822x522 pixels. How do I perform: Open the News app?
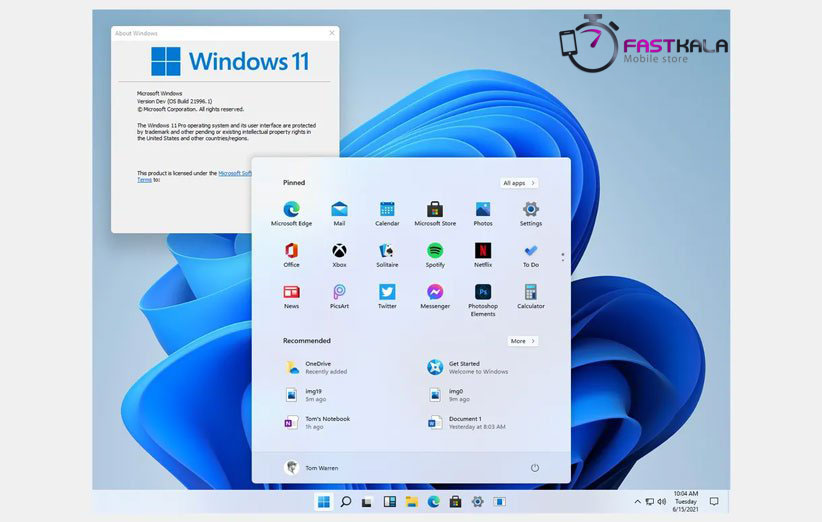291,296
